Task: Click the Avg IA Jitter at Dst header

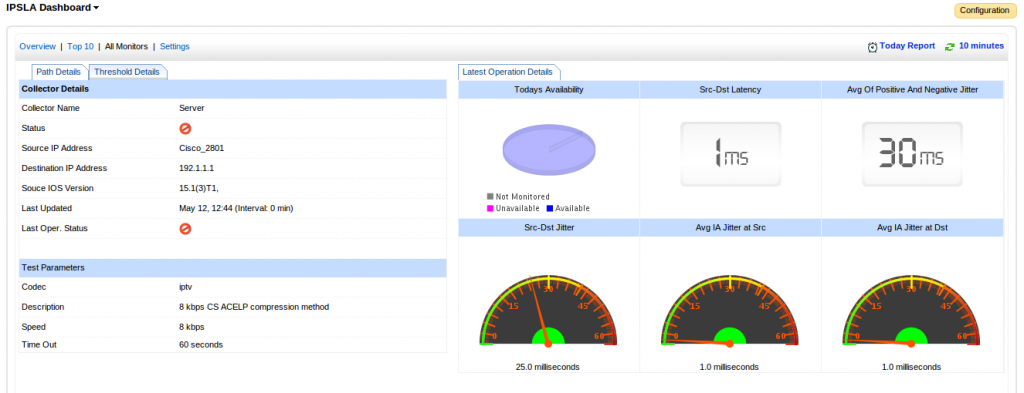Action: [912, 227]
